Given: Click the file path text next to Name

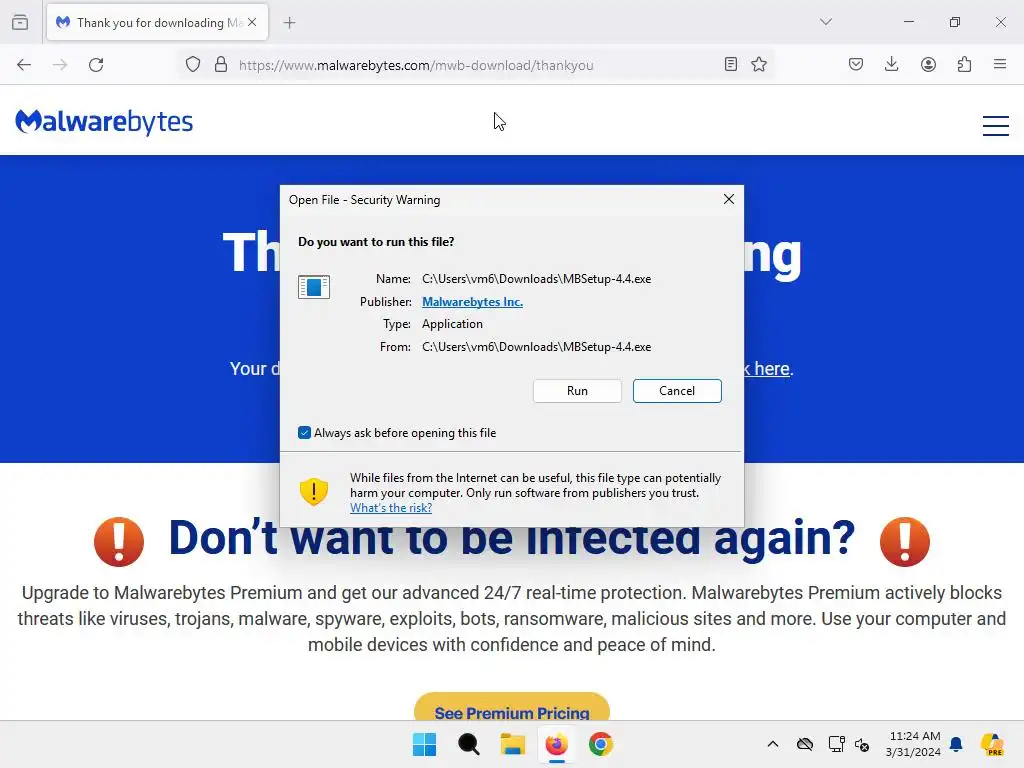Looking at the screenshot, I should click(x=536, y=279).
